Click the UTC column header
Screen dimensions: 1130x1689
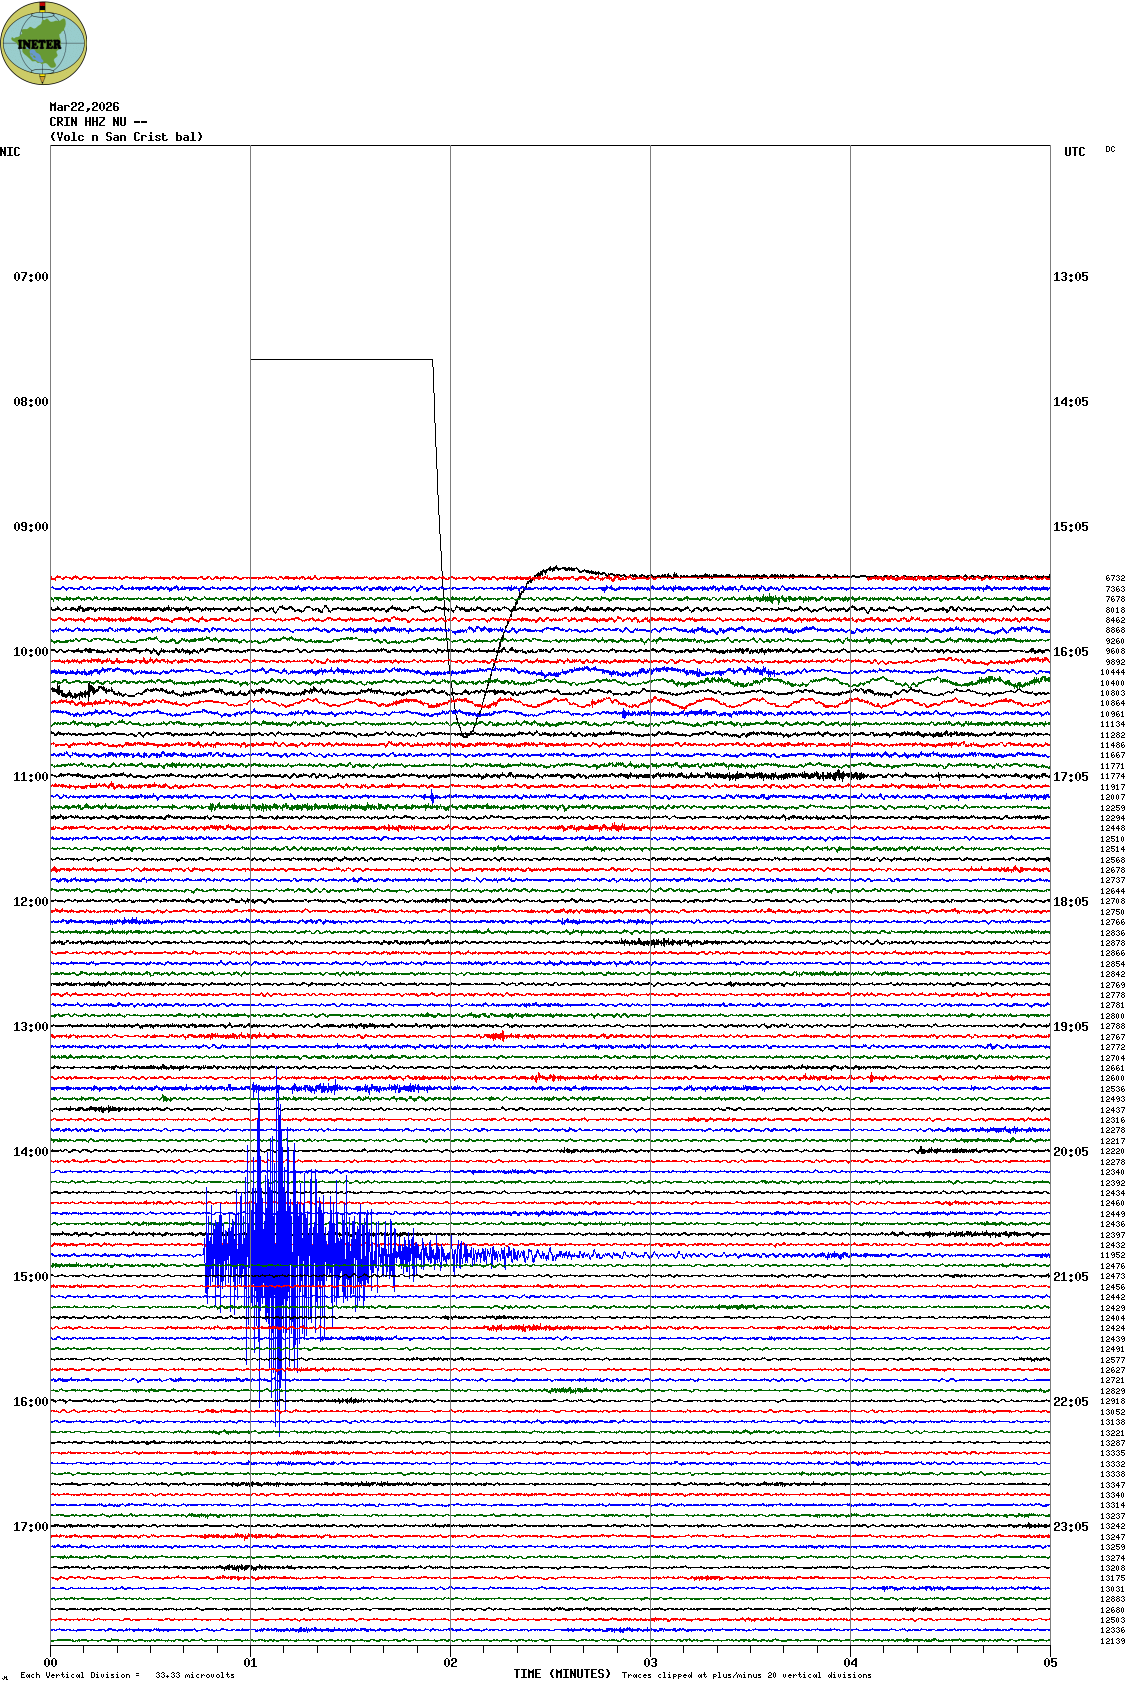pos(1074,152)
